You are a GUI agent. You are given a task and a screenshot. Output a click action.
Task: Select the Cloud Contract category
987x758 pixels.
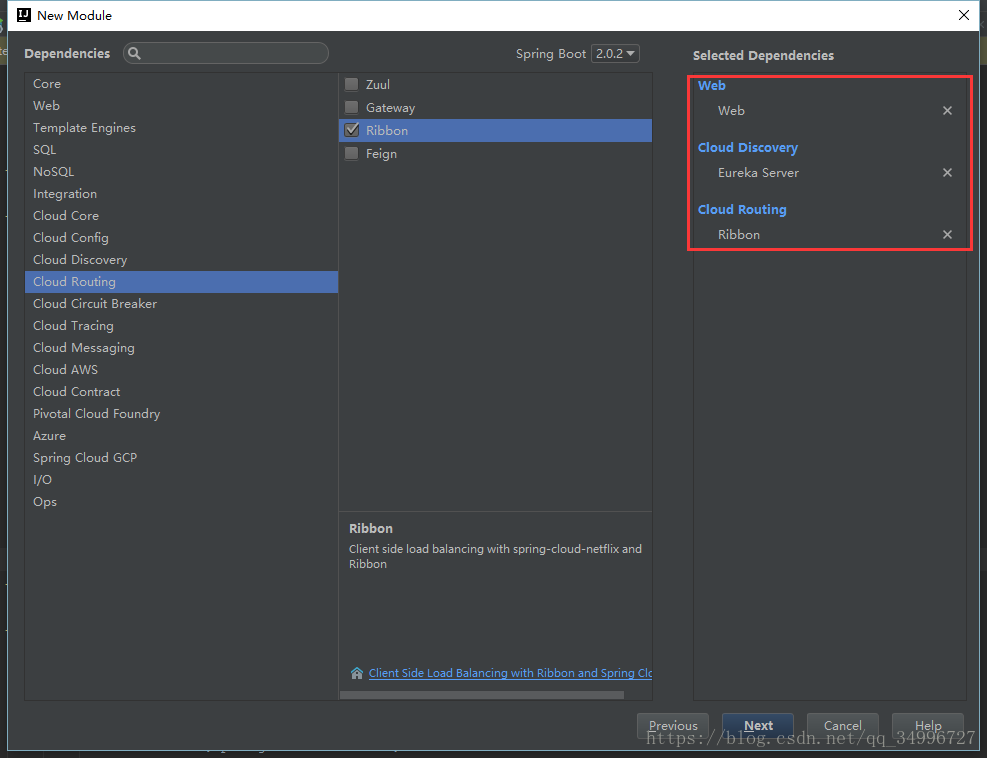tap(181, 392)
